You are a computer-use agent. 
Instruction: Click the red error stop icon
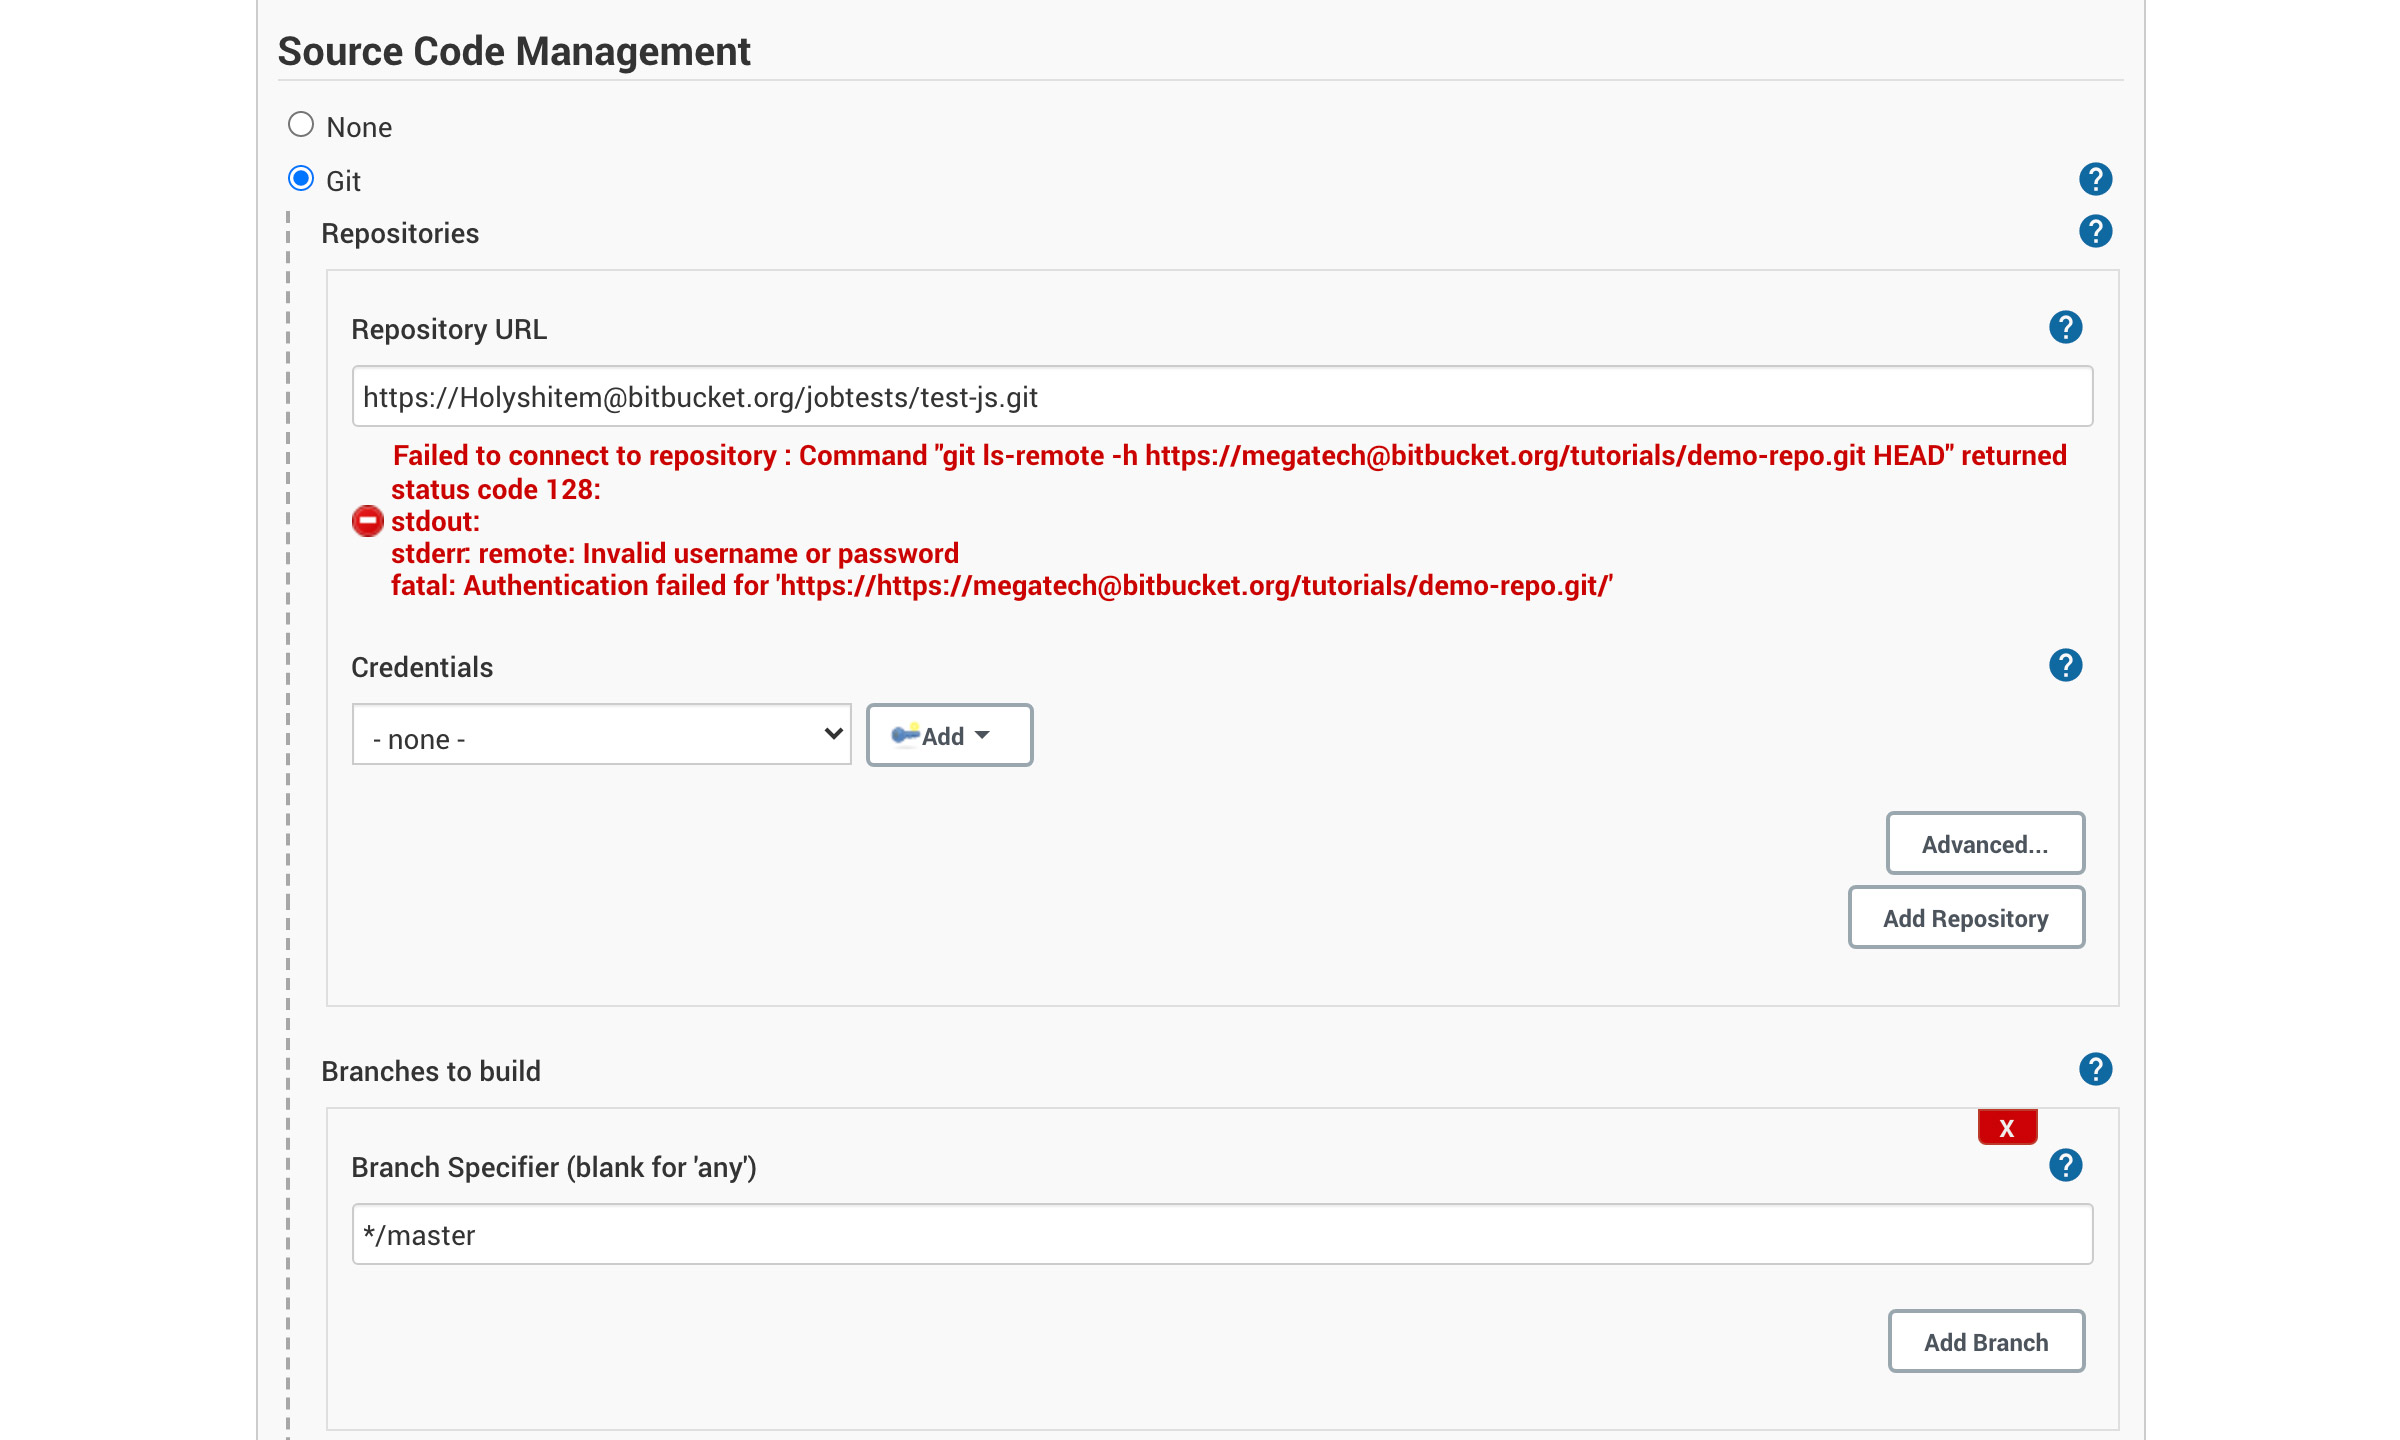(368, 521)
